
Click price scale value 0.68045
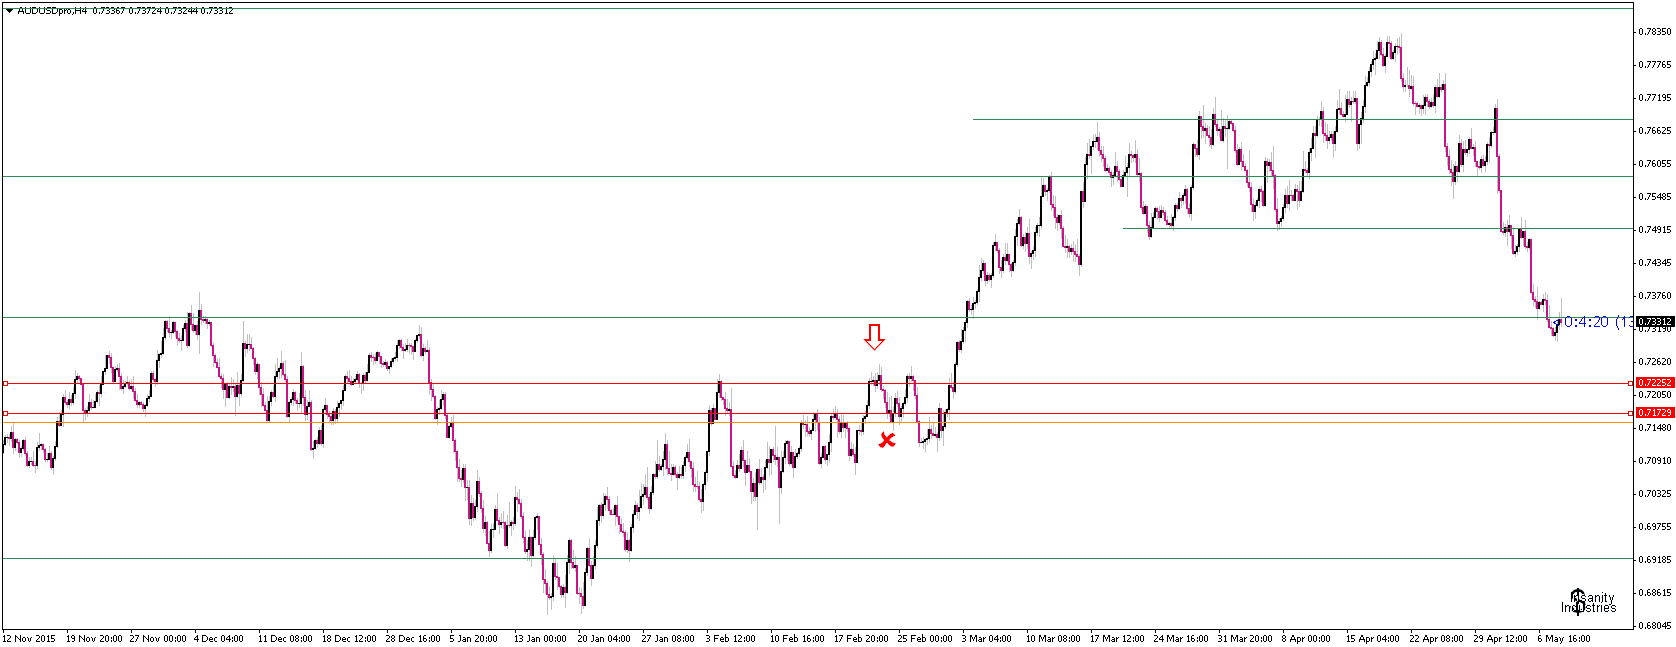coord(1656,627)
